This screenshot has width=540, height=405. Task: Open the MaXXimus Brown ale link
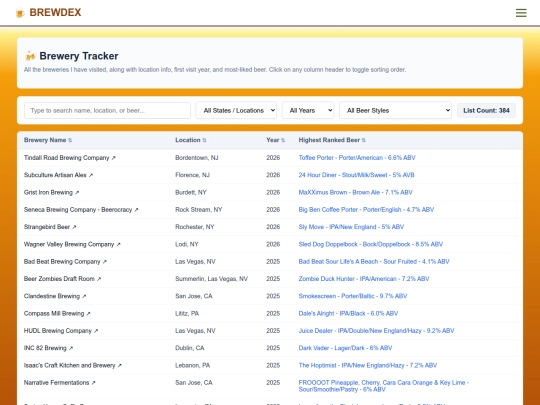pos(355,192)
